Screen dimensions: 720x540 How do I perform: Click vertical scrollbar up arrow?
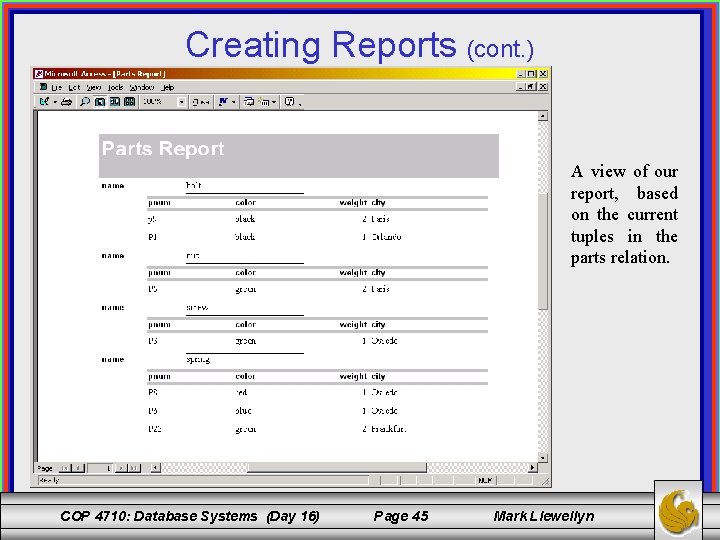pos(543,116)
